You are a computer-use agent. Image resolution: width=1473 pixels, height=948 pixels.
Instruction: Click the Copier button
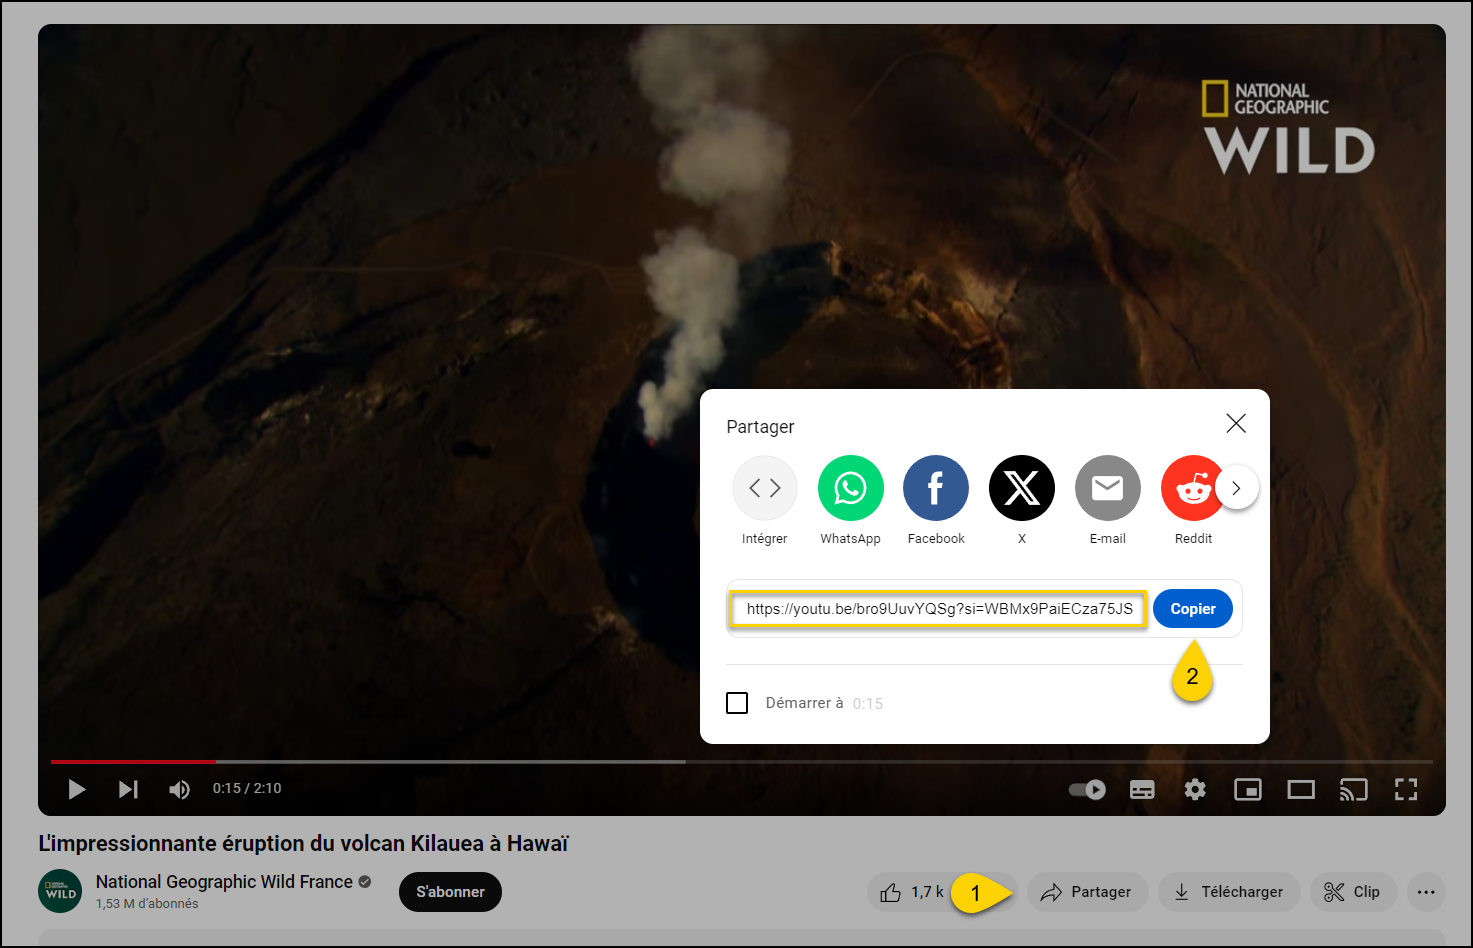click(x=1193, y=609)
